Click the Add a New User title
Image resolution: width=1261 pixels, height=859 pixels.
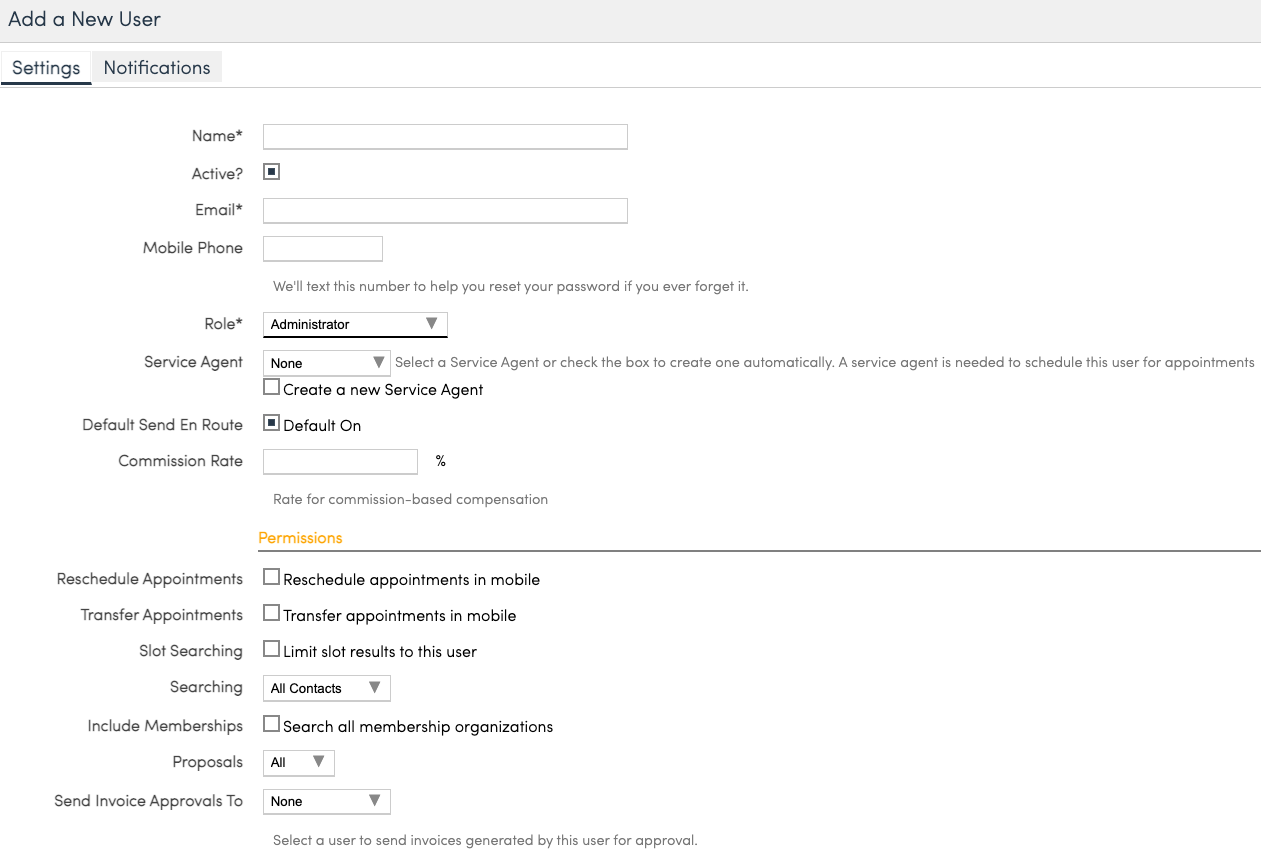84,19
